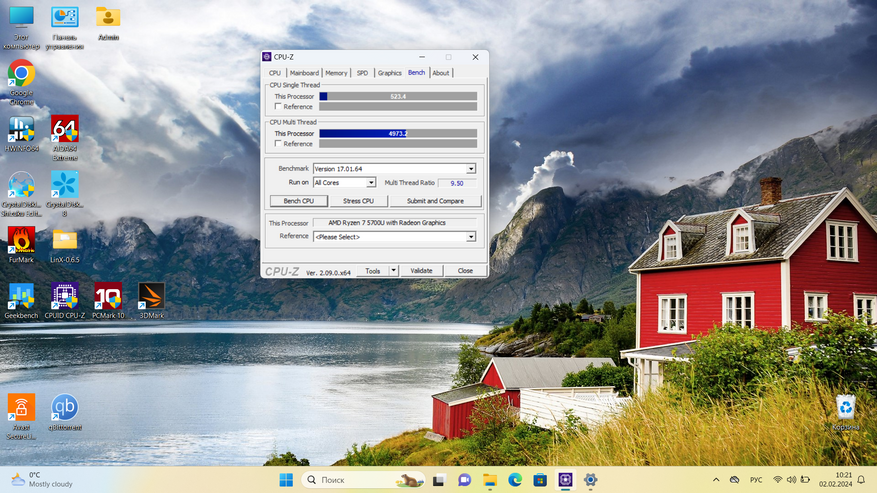
Task: Enable the Multi Thread Reference checkbox
Action: (278, 143)
